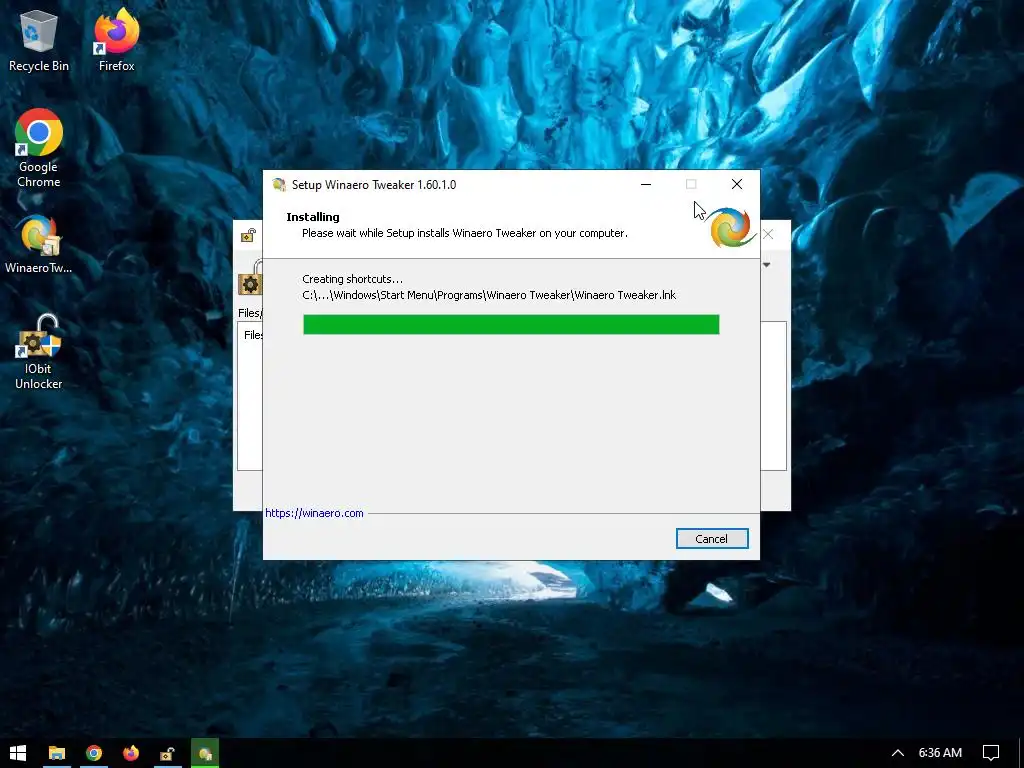Click the Winaero Tweaker logo in setup header
The width and height of the screenshot is (1024, 768).
pyautogui.click(x=731, y=228)
